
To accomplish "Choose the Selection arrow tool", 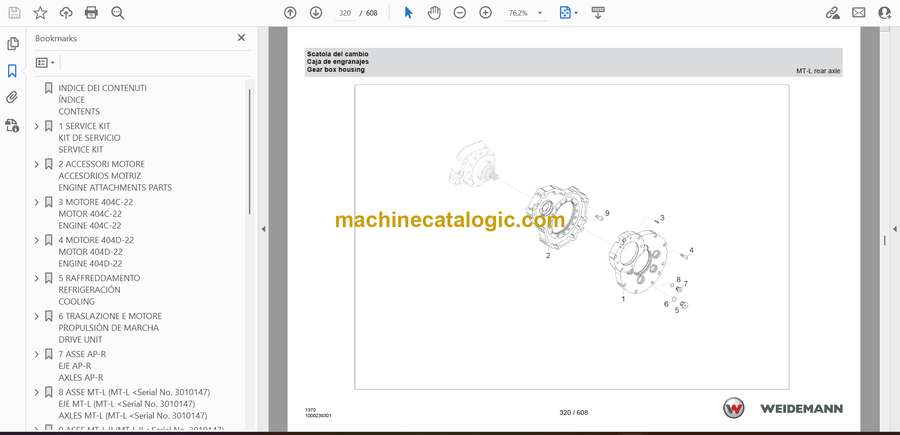I will coord(409,13).
